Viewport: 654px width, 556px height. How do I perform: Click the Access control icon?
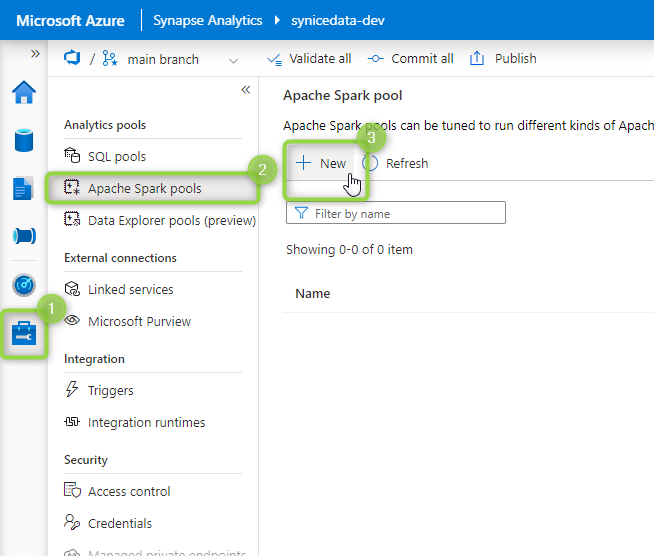(72, 490)
